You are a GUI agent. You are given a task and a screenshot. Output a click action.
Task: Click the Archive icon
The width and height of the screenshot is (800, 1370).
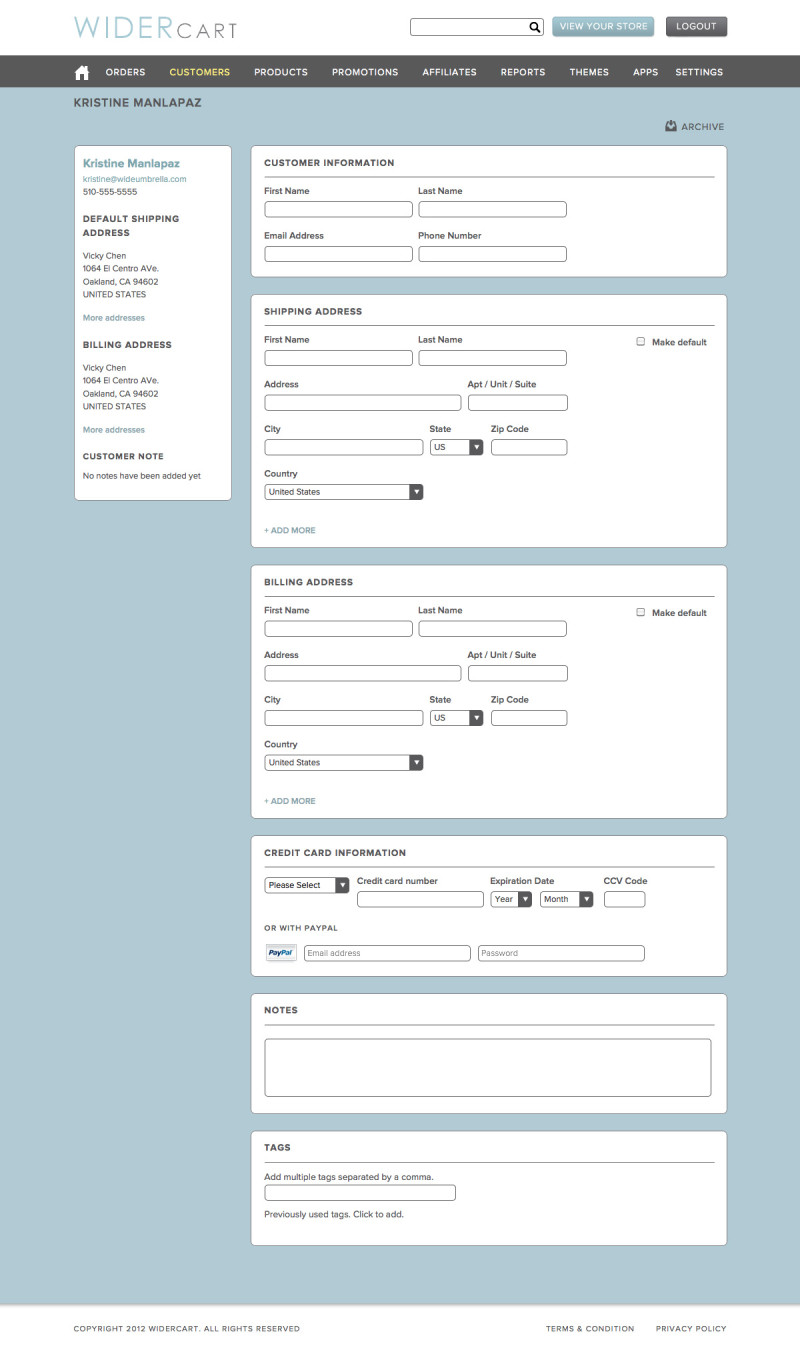pyautogui.click(x=671, y=126)
